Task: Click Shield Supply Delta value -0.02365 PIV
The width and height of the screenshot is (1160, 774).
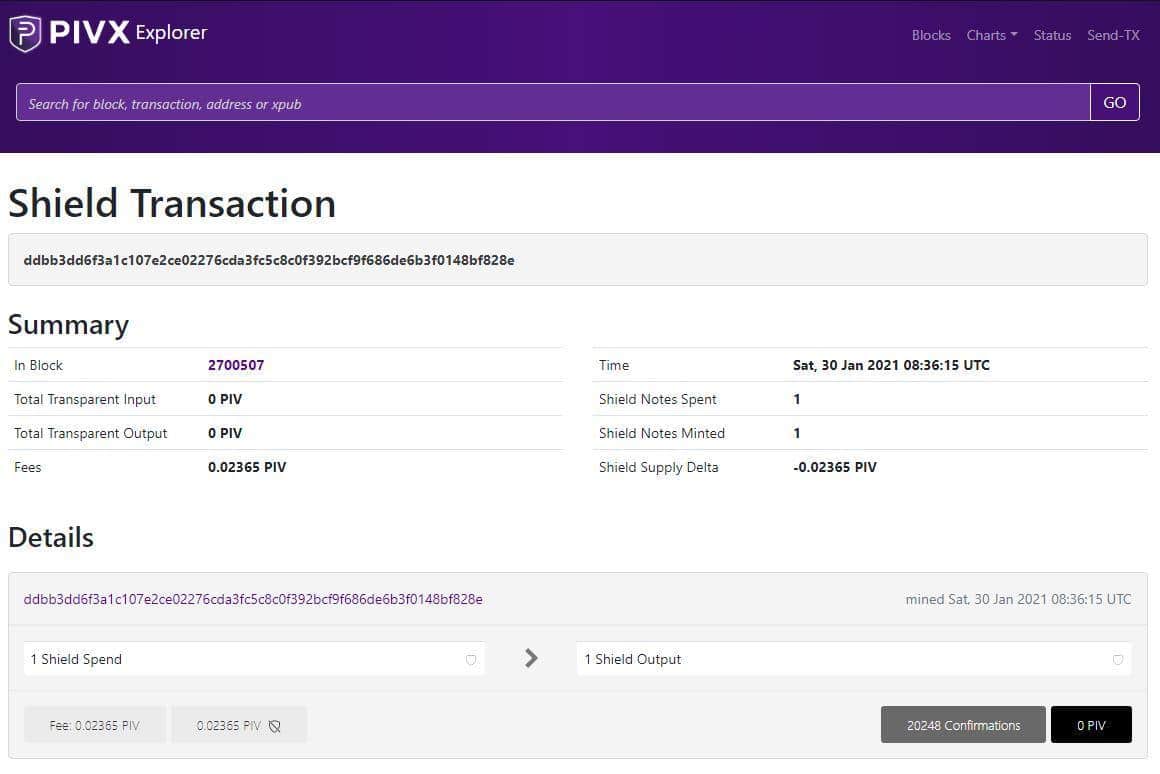Action: click(834, 467)
